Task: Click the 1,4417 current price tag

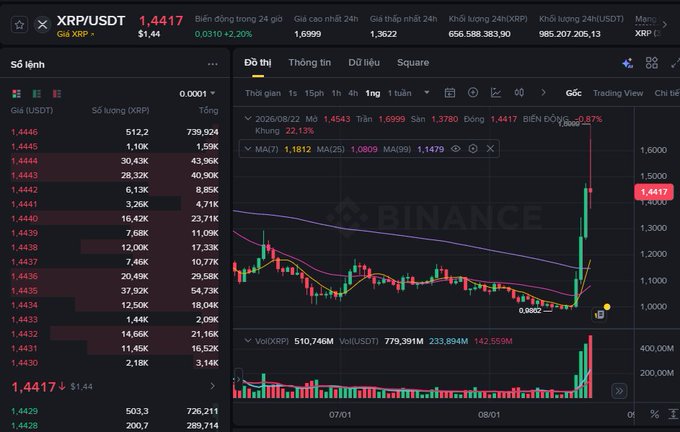Action: [654, 192]
